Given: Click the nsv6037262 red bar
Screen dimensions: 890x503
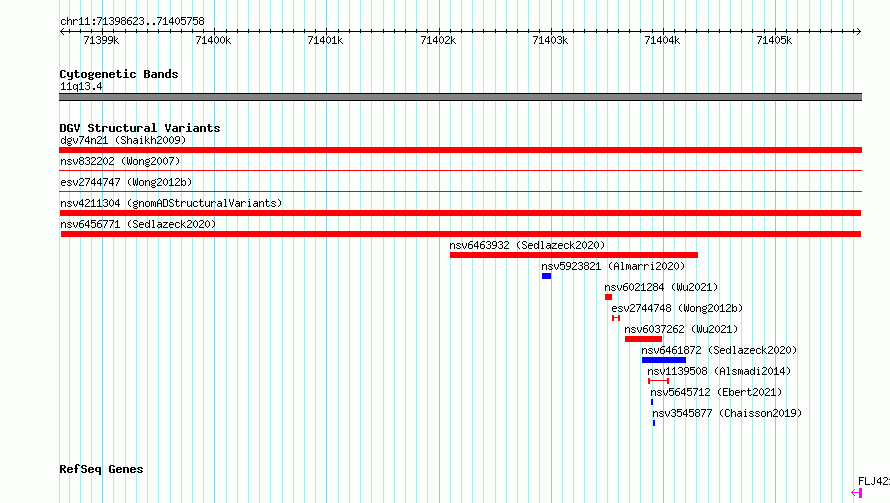Looking at the screenshot, I should click(x=644, y=339).
